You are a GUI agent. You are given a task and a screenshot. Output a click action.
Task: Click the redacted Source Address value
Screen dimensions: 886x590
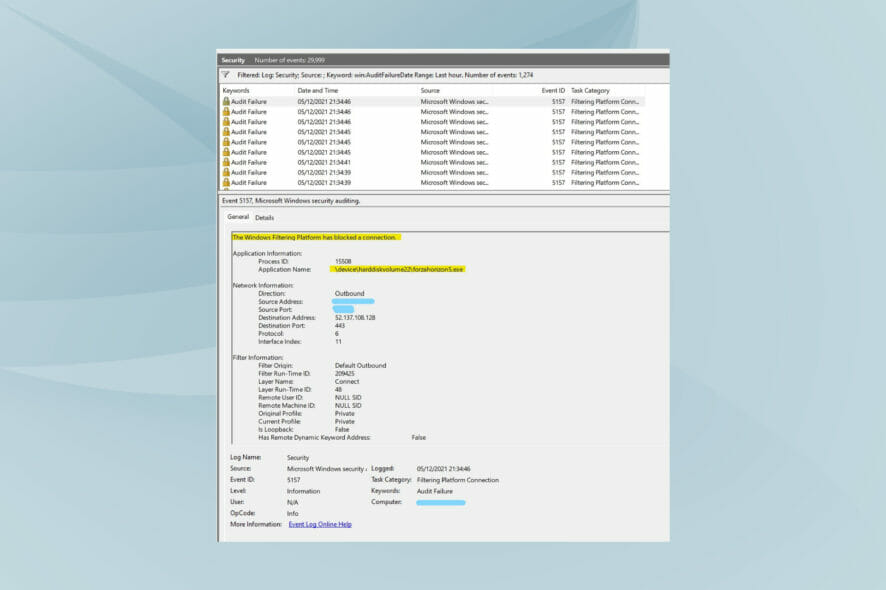353,301
